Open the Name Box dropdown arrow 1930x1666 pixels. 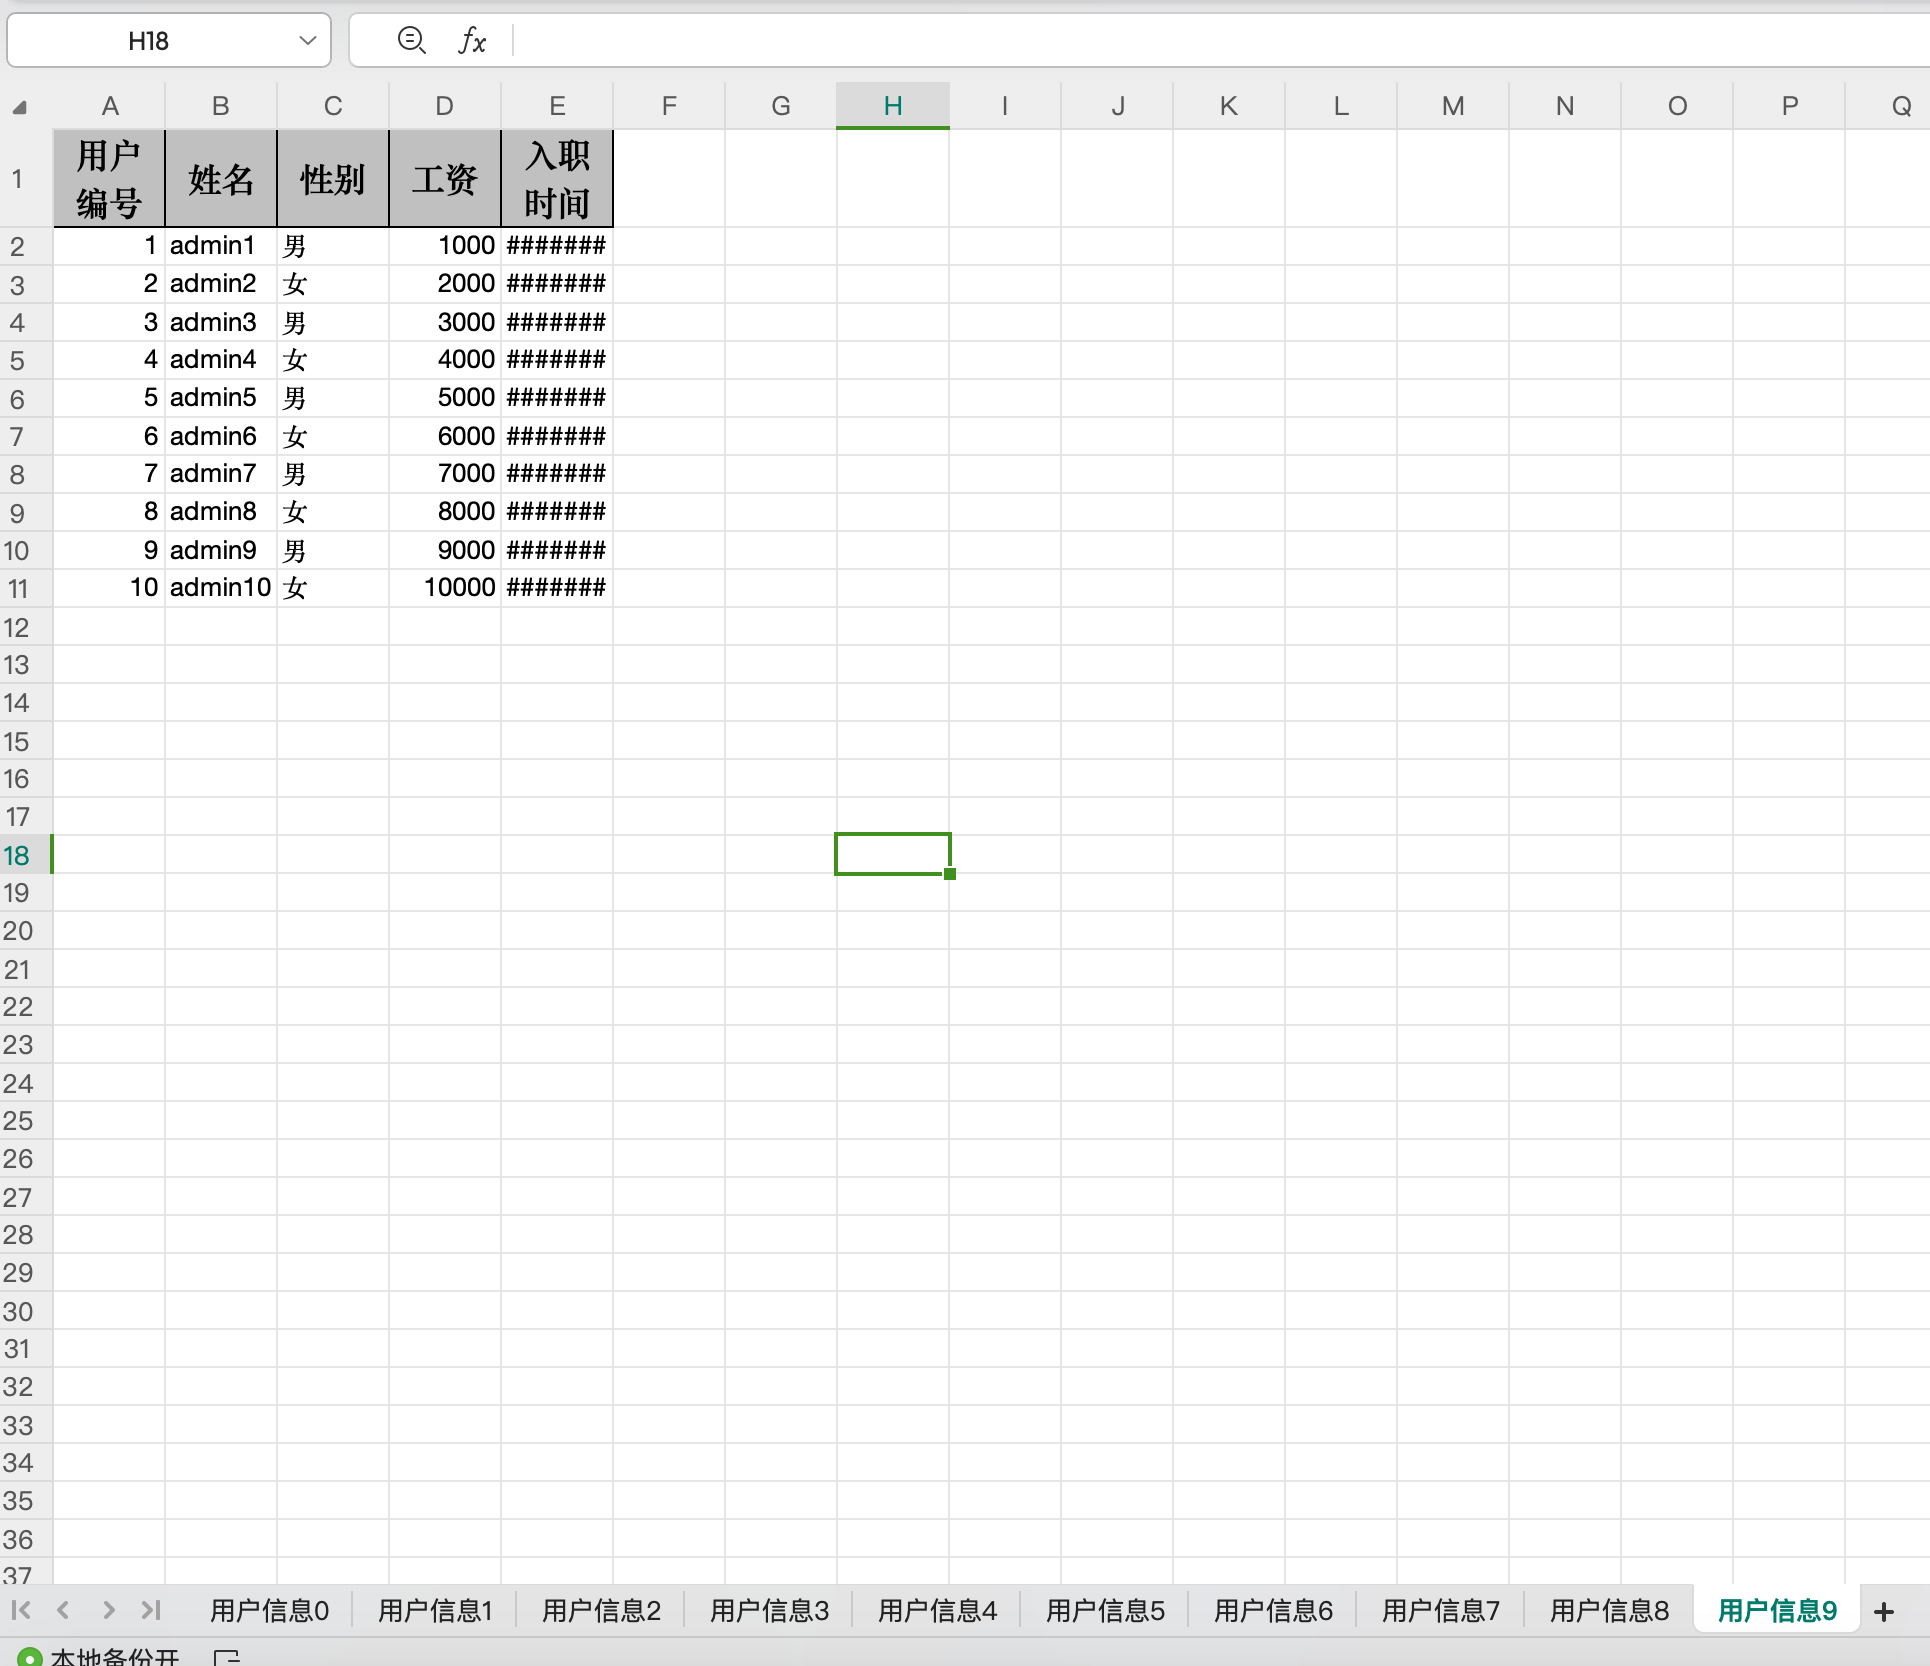(307, 41)
